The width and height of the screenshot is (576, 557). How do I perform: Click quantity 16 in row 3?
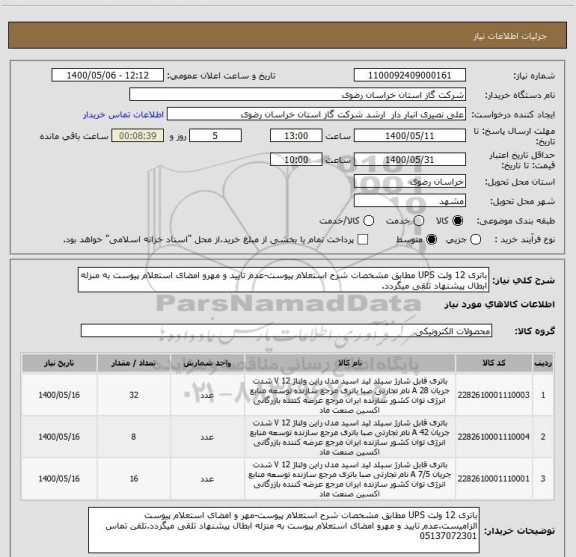(134, 479)
